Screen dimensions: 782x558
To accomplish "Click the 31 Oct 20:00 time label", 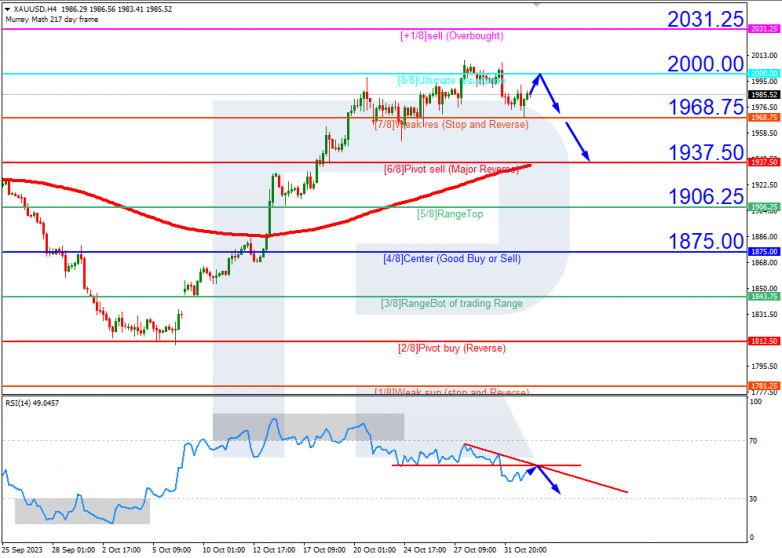I will click(x=525, y=550).
